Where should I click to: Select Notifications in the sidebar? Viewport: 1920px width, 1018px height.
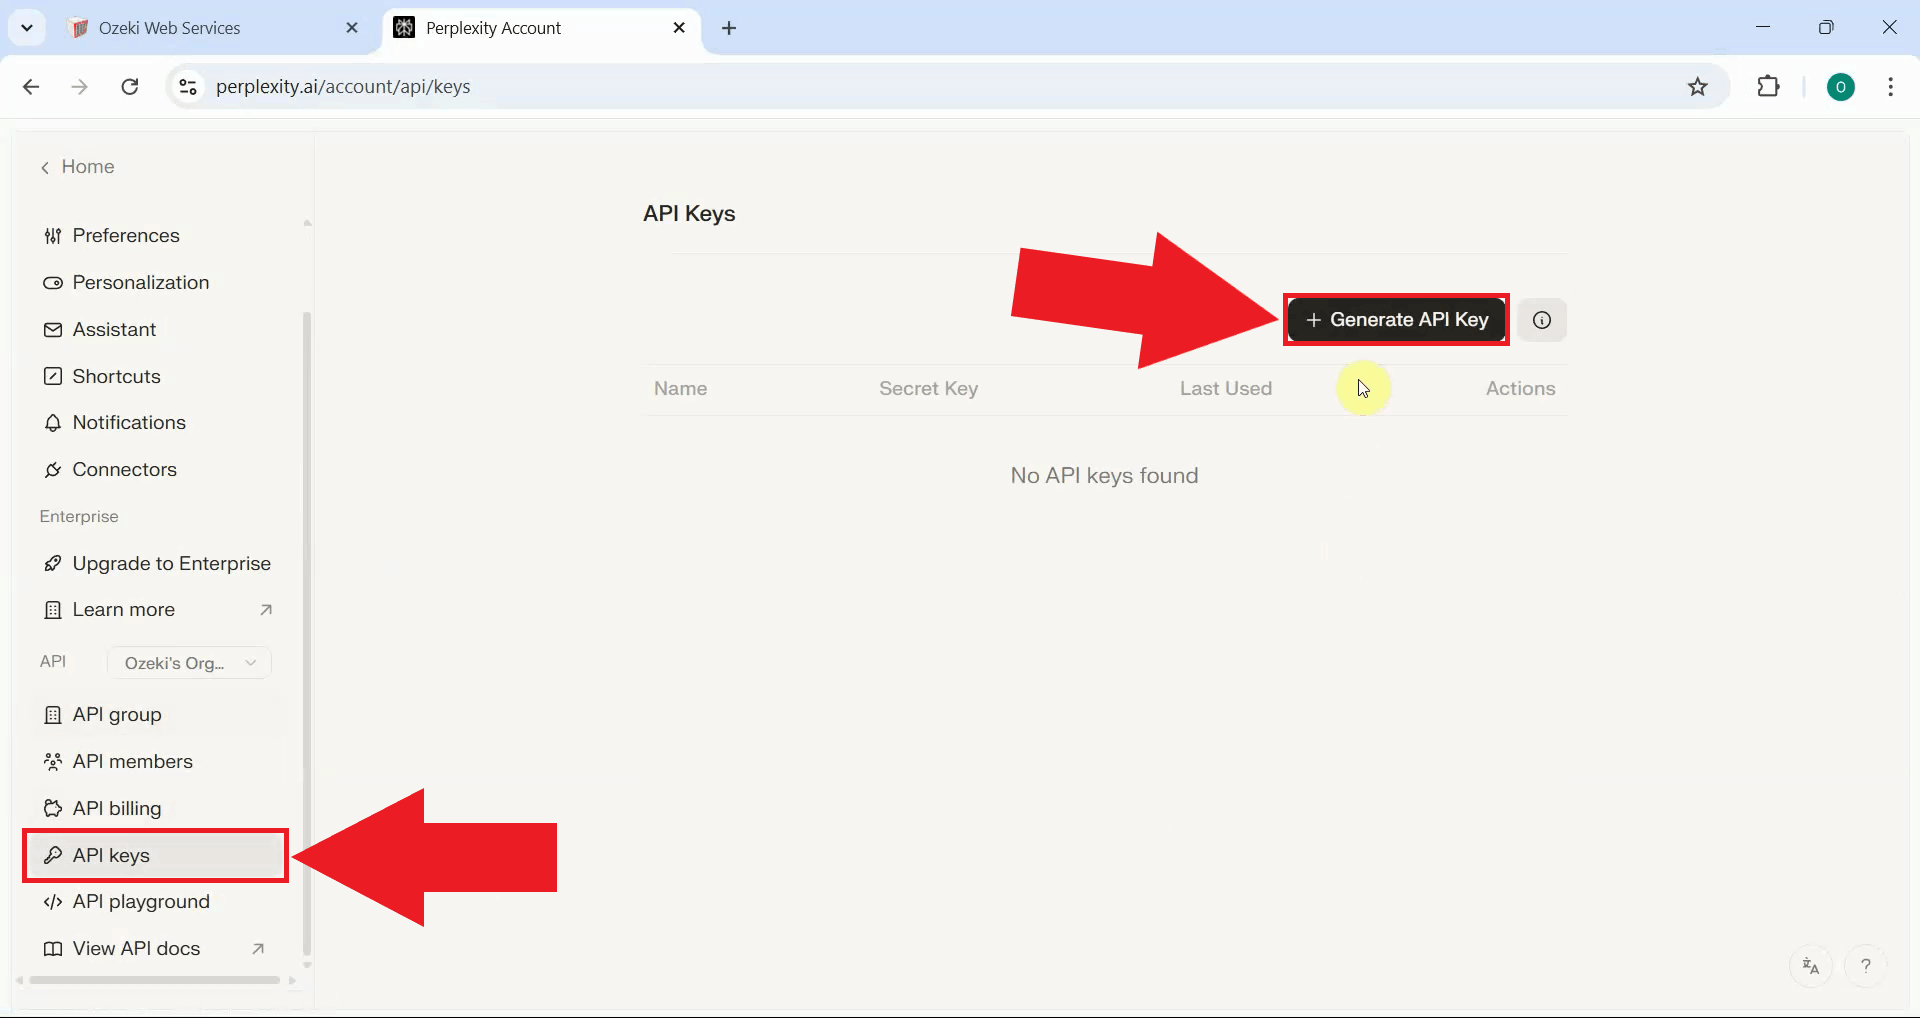click(x=129, y=422)
